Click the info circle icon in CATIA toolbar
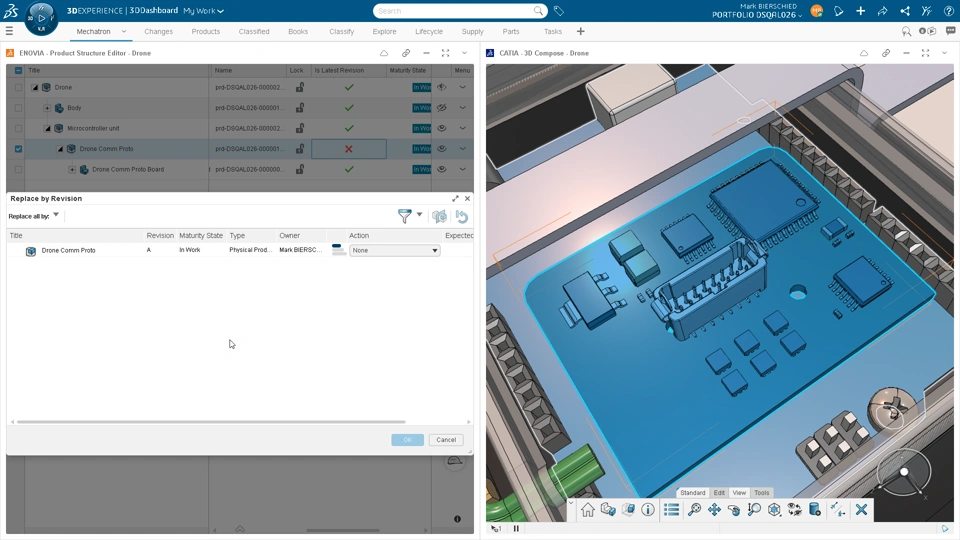The width and height of the screenshot is (960, 540). pyautogui.click(x=648, y=509)
